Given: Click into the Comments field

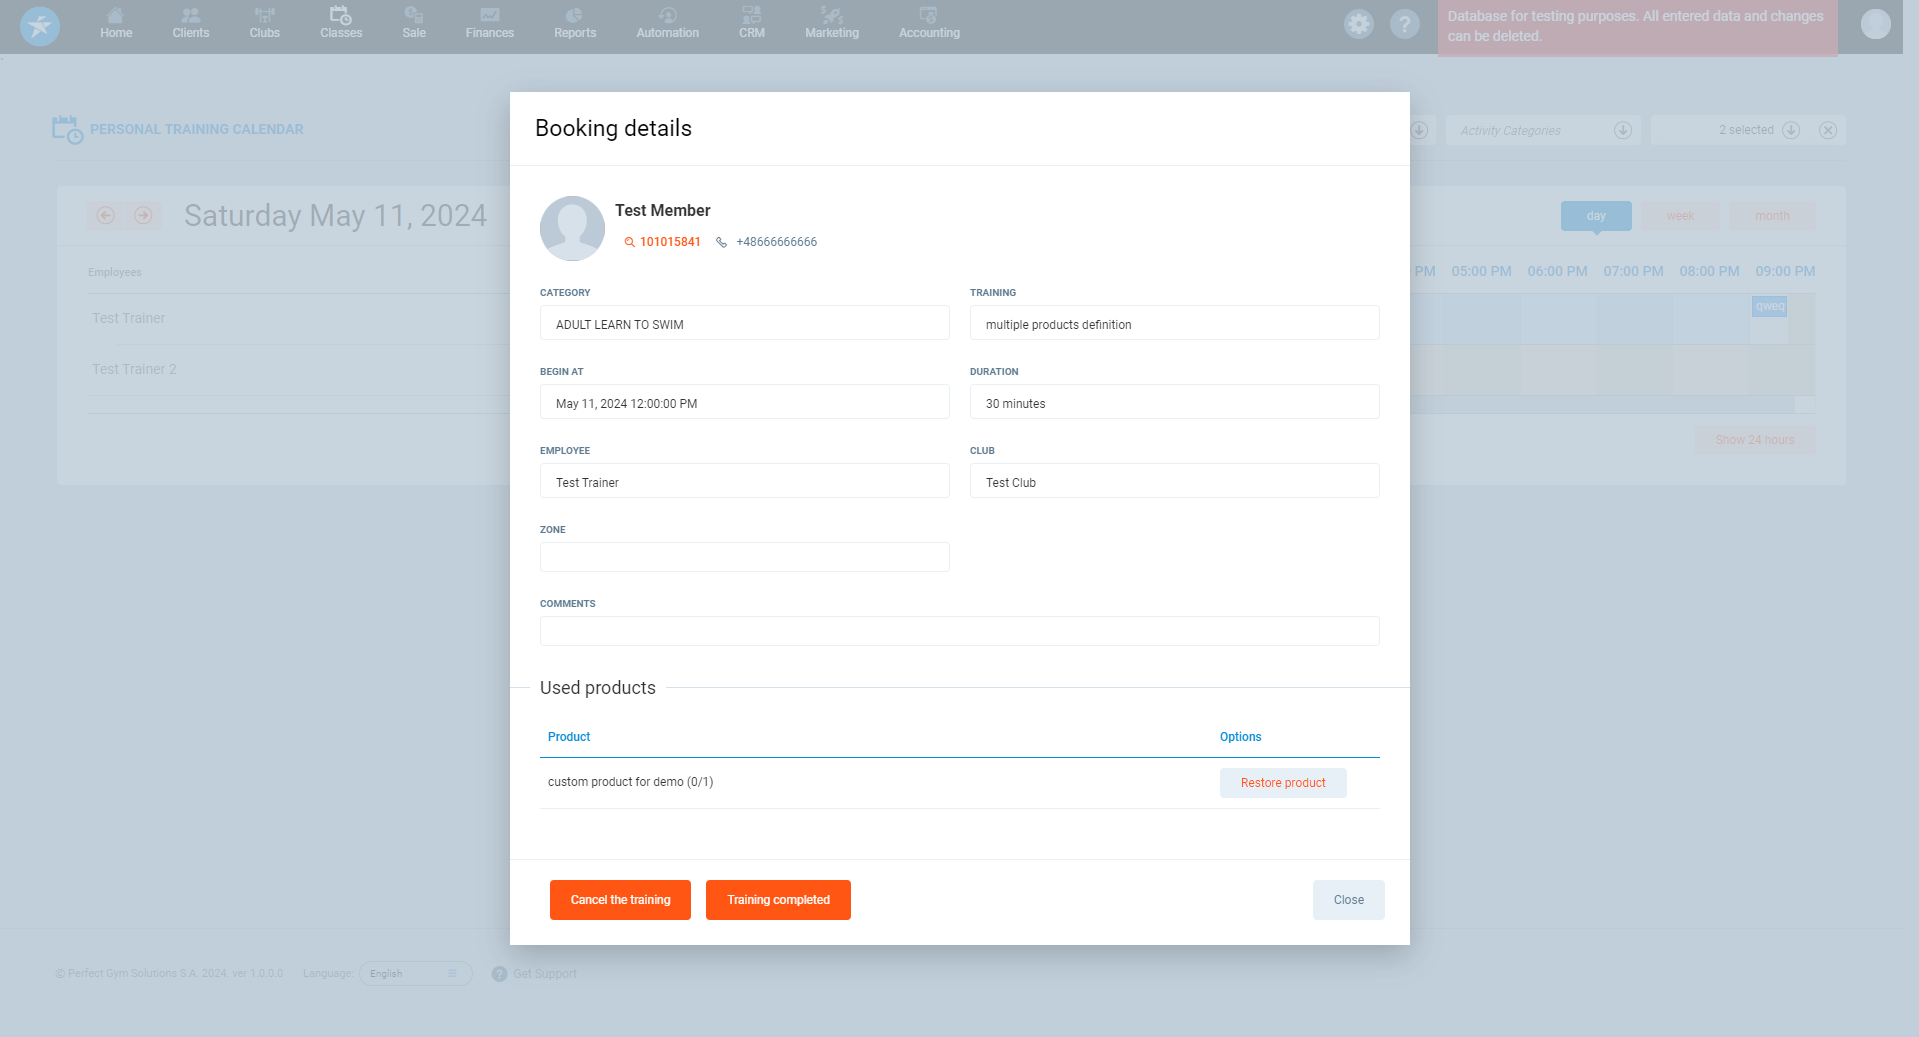Looking at the screenshot, I should (x=959, y=631).
